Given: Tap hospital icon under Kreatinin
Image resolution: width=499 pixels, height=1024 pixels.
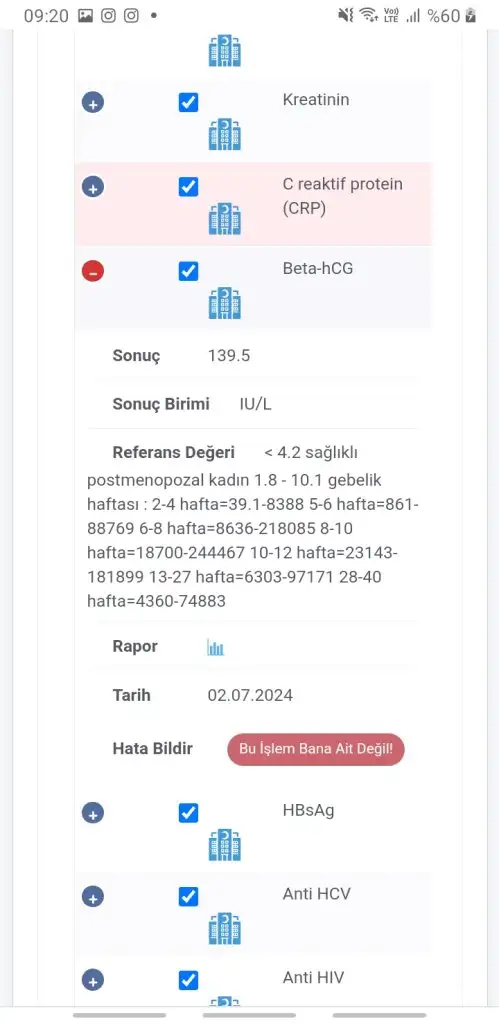Looking at the screenshot, I should click(x=225, y=134).
